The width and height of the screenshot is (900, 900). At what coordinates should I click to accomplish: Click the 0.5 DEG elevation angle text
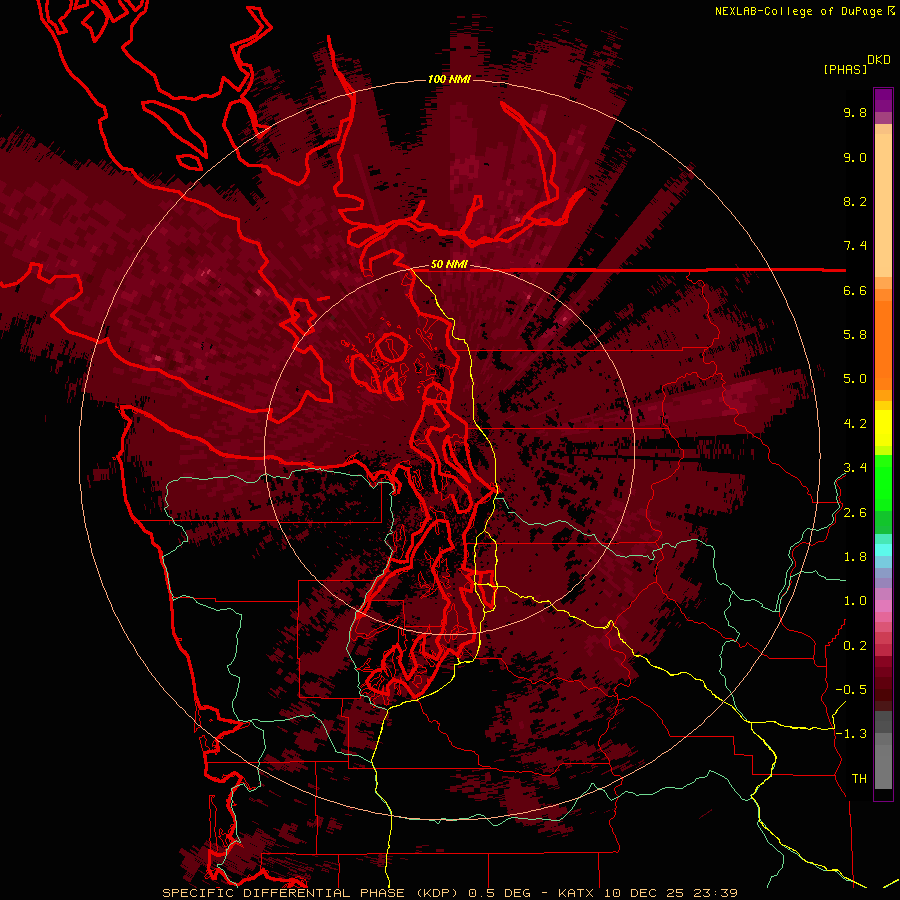(x=499, y=893)
